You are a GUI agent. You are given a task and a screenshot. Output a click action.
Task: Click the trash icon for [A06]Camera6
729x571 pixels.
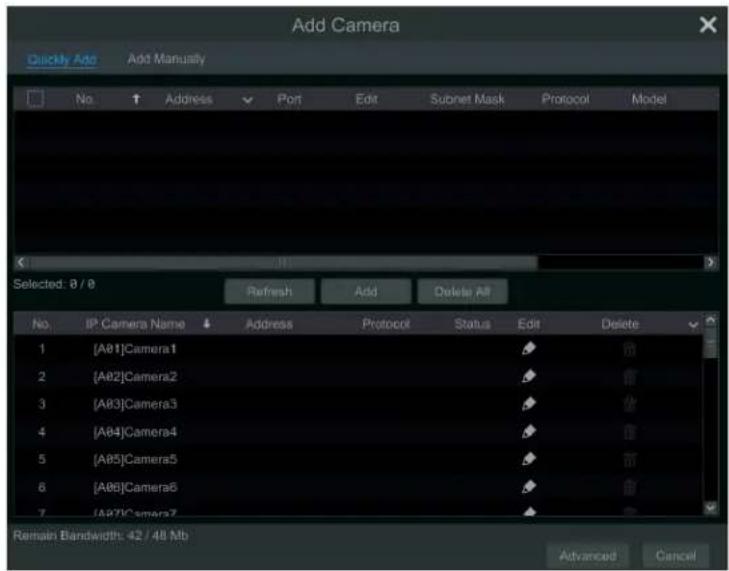point(629,488)
